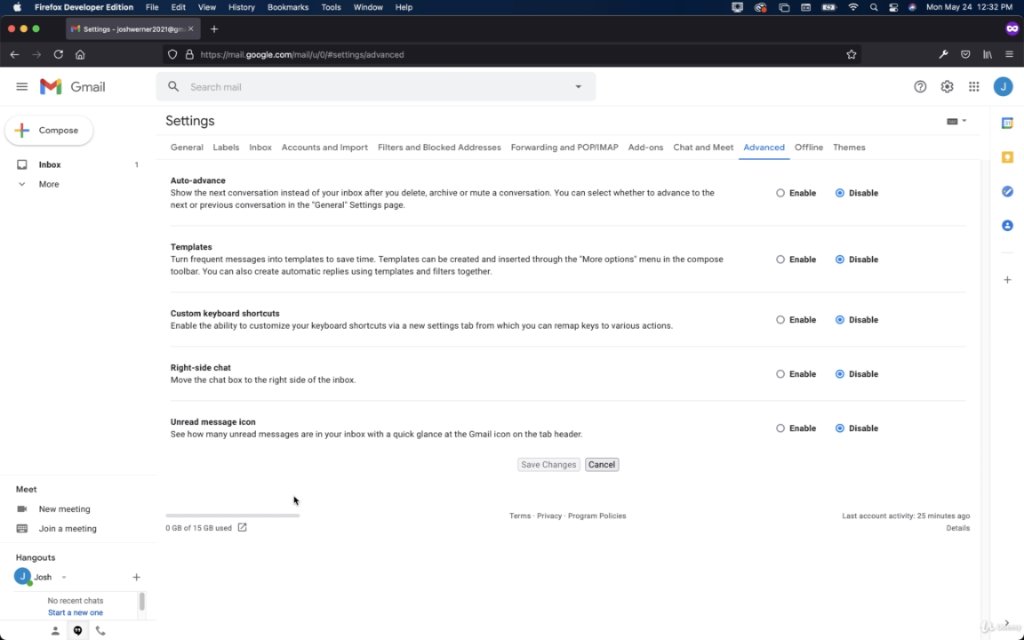Show Hangouts conversations bubble icon

[x=78, y=630]
